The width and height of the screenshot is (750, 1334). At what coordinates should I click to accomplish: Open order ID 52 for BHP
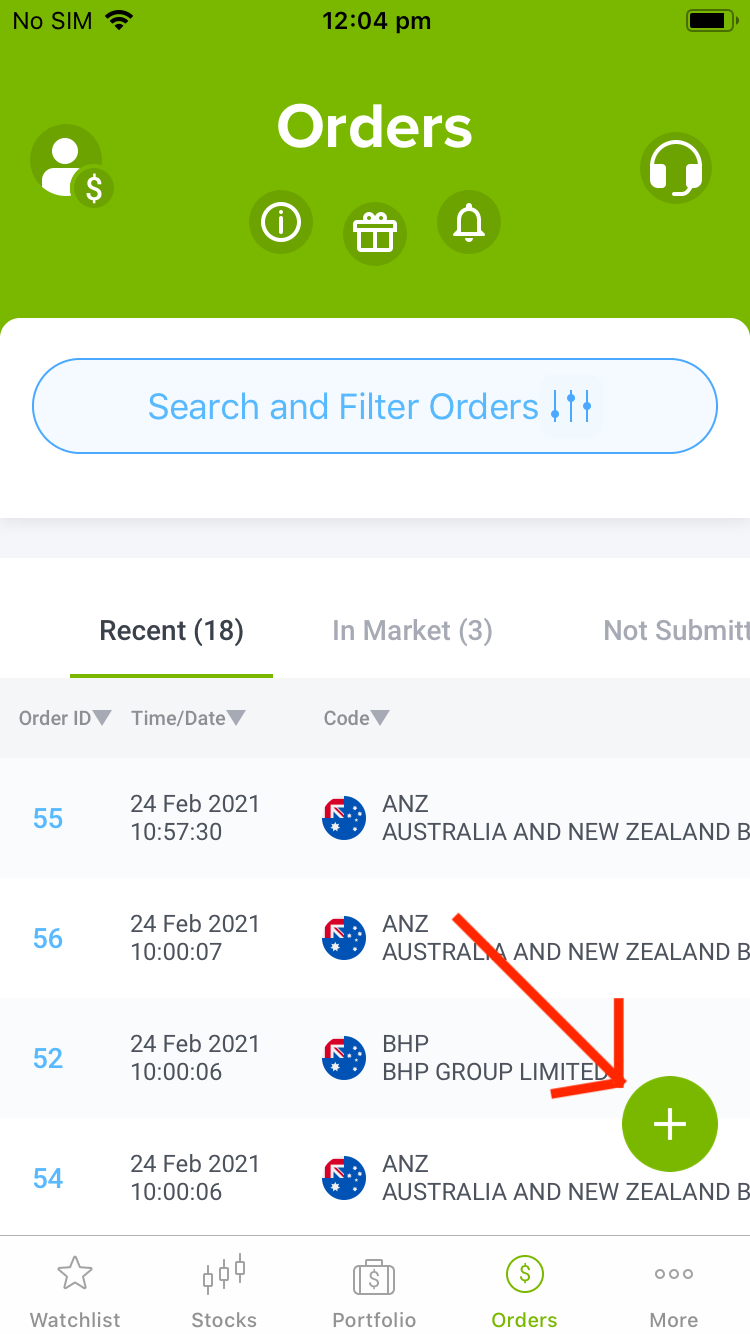48,1058
